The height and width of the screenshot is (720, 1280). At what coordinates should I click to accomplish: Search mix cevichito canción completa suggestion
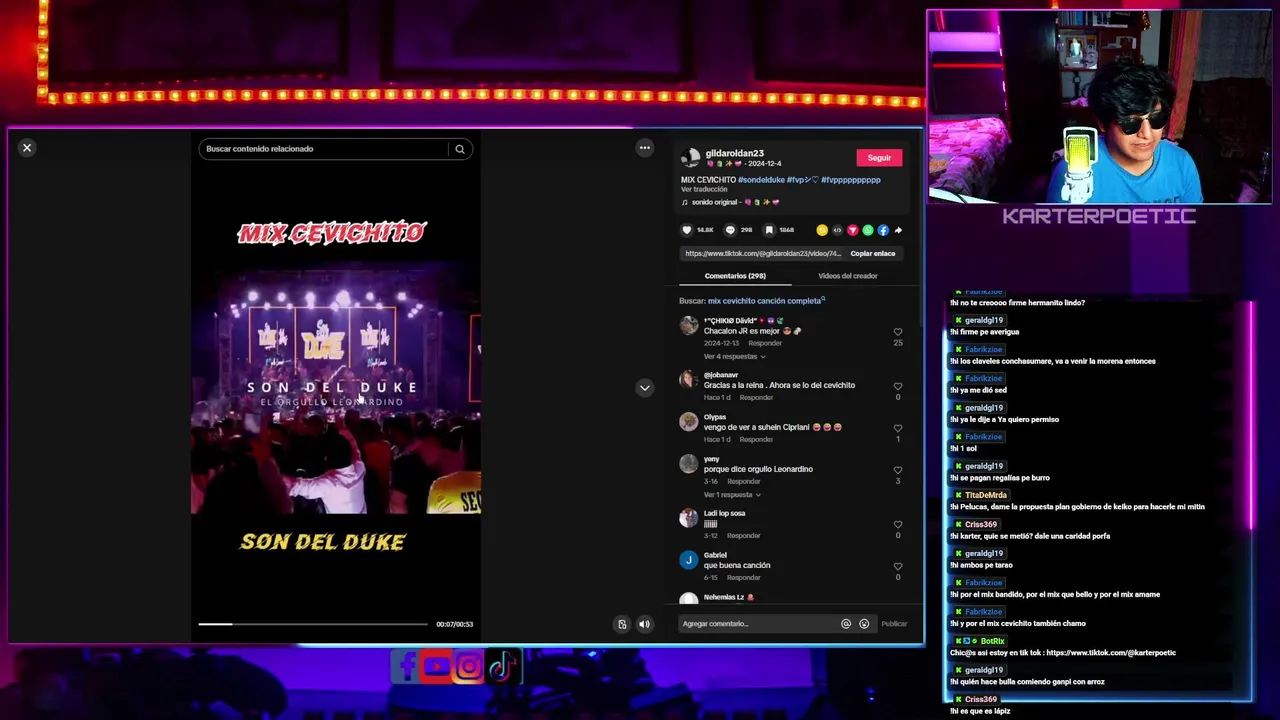tap(766, 301)
